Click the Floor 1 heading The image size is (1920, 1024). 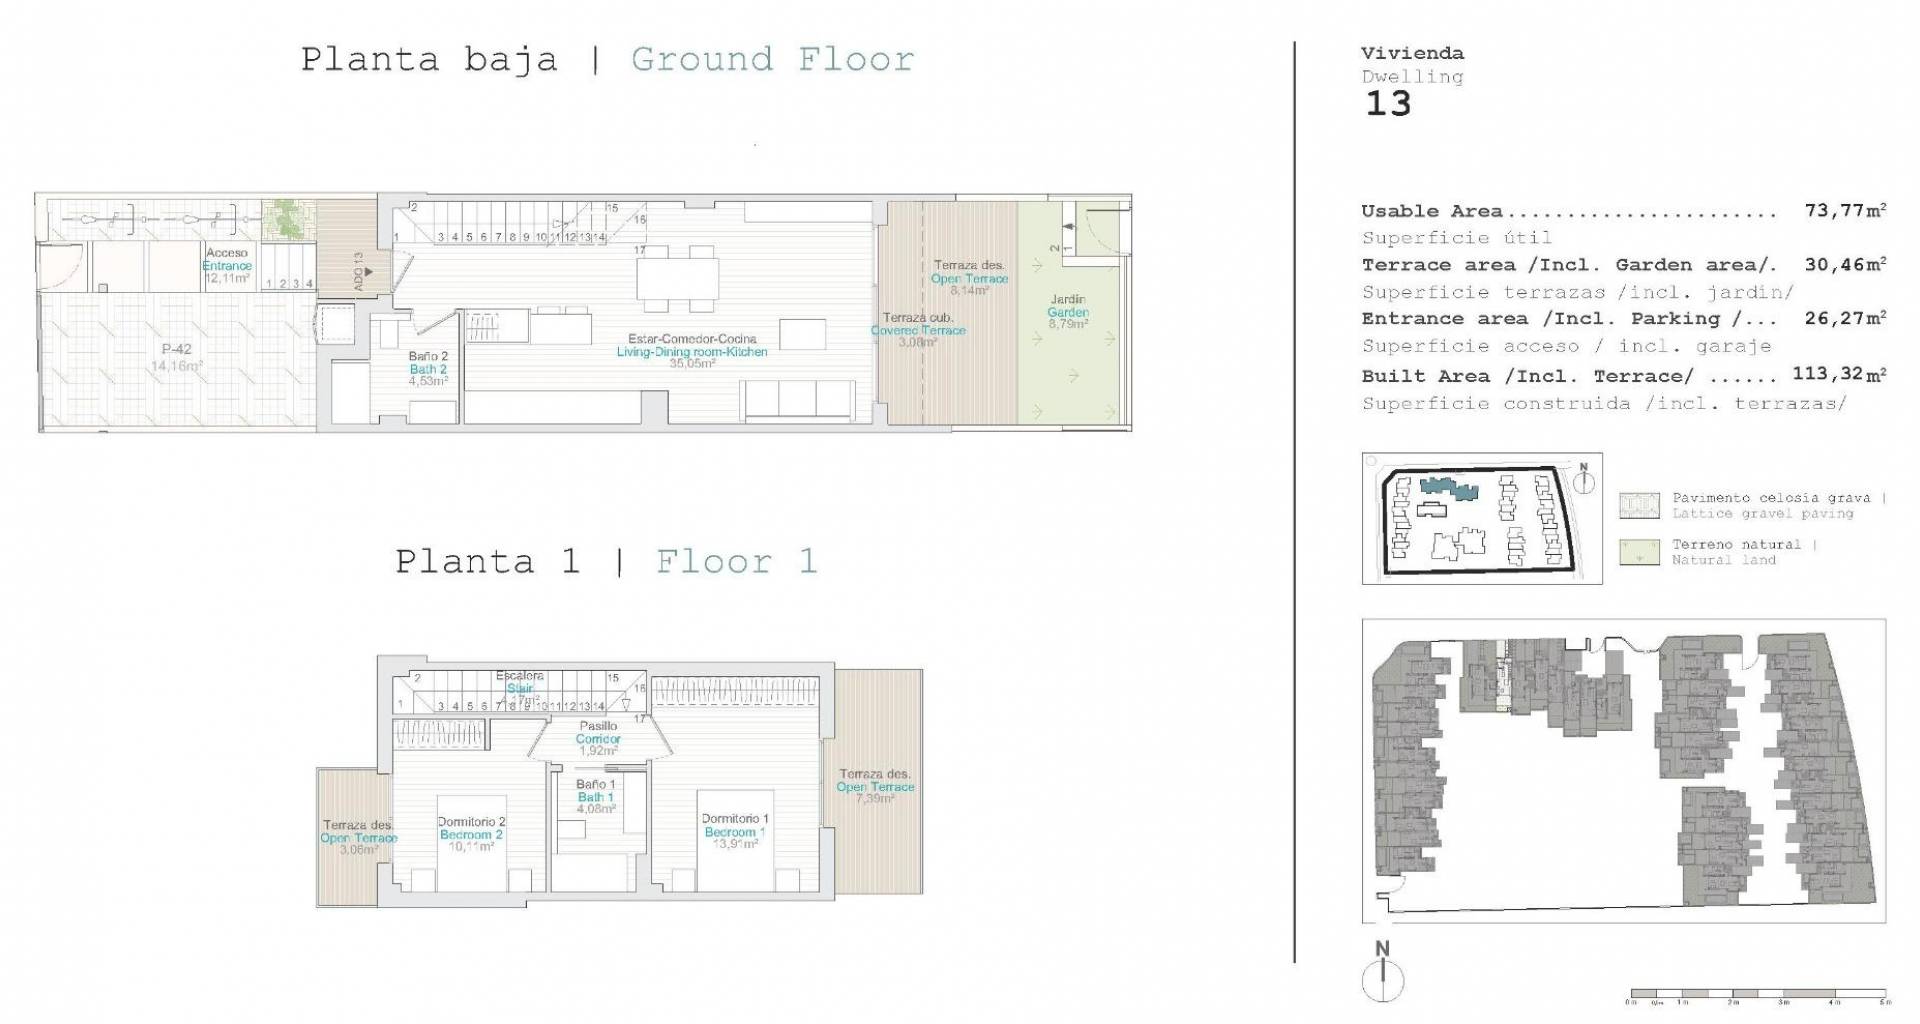click(736, 561)
